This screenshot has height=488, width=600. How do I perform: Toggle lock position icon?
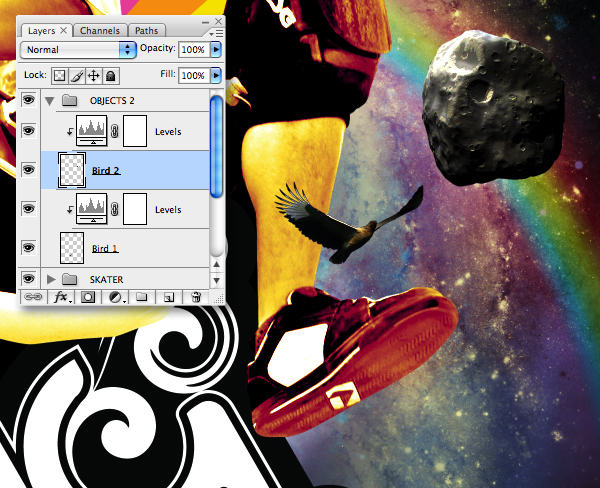pyautogui.click(x=94, y=76)
